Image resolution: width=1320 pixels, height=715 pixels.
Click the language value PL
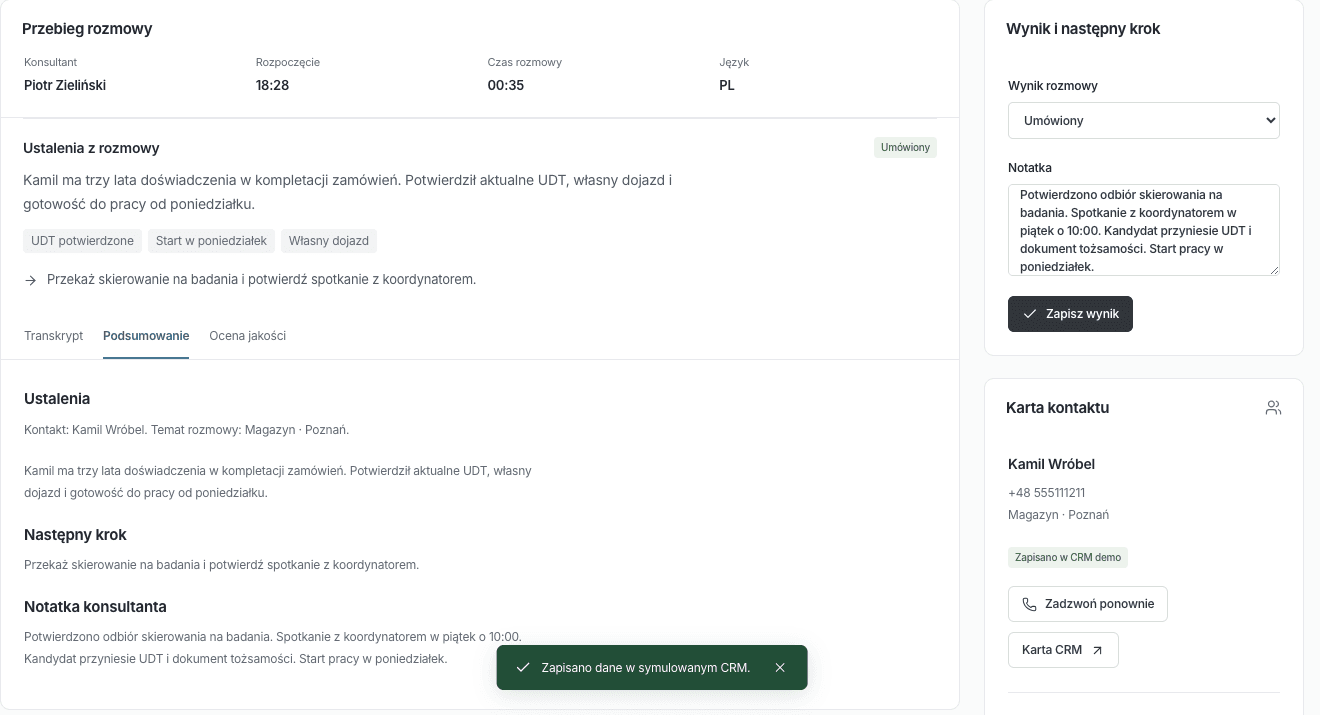tap(727, 85)
